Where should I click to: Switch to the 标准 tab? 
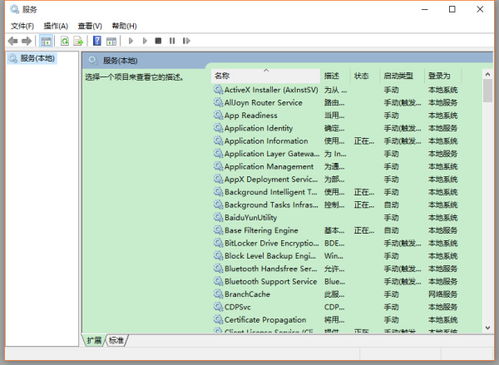coord(116,340)
